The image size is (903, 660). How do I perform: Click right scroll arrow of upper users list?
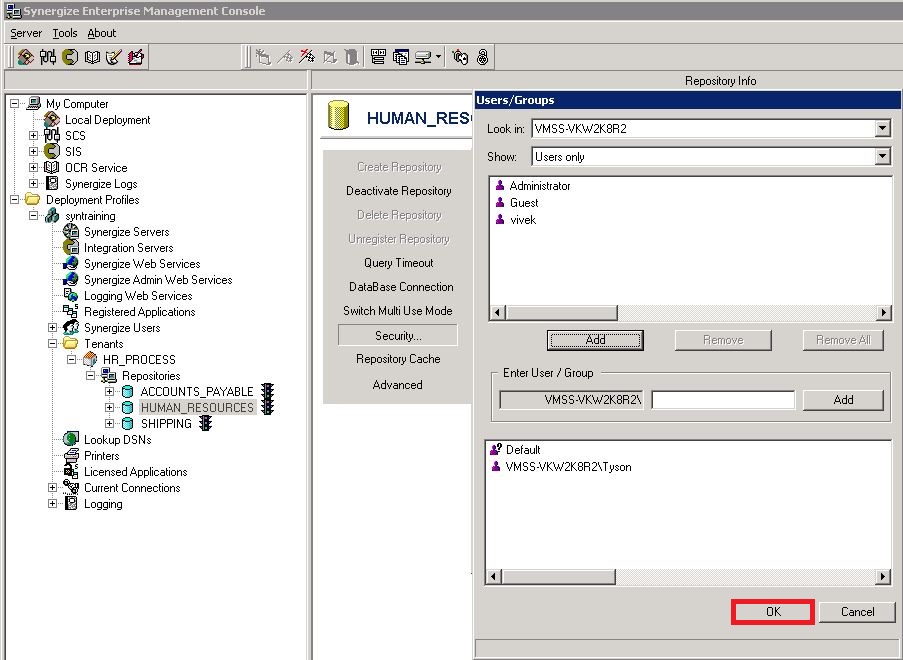(x=884, y=313)
